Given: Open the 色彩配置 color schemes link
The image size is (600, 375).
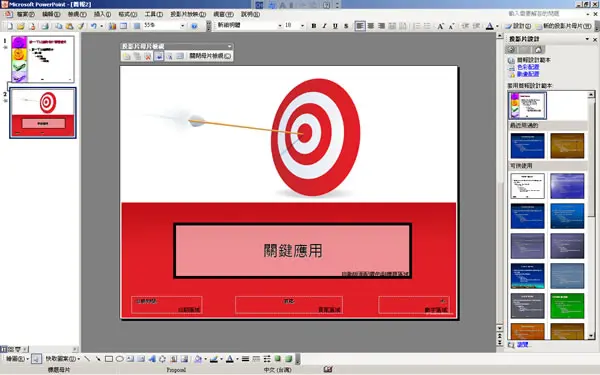Looking at the screenshot, I should click(528, 67).
